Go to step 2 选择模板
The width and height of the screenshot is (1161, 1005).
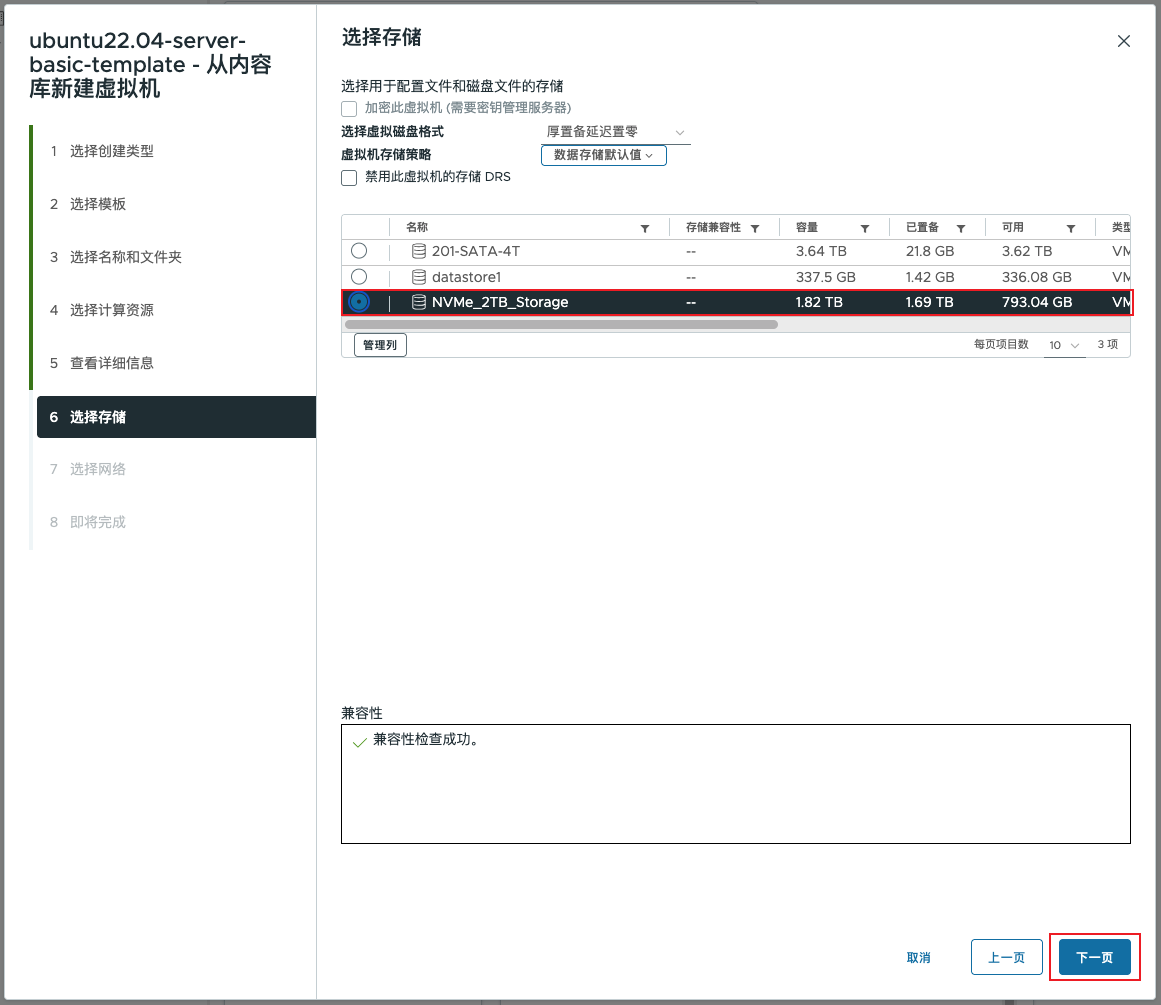click(88, 204)
